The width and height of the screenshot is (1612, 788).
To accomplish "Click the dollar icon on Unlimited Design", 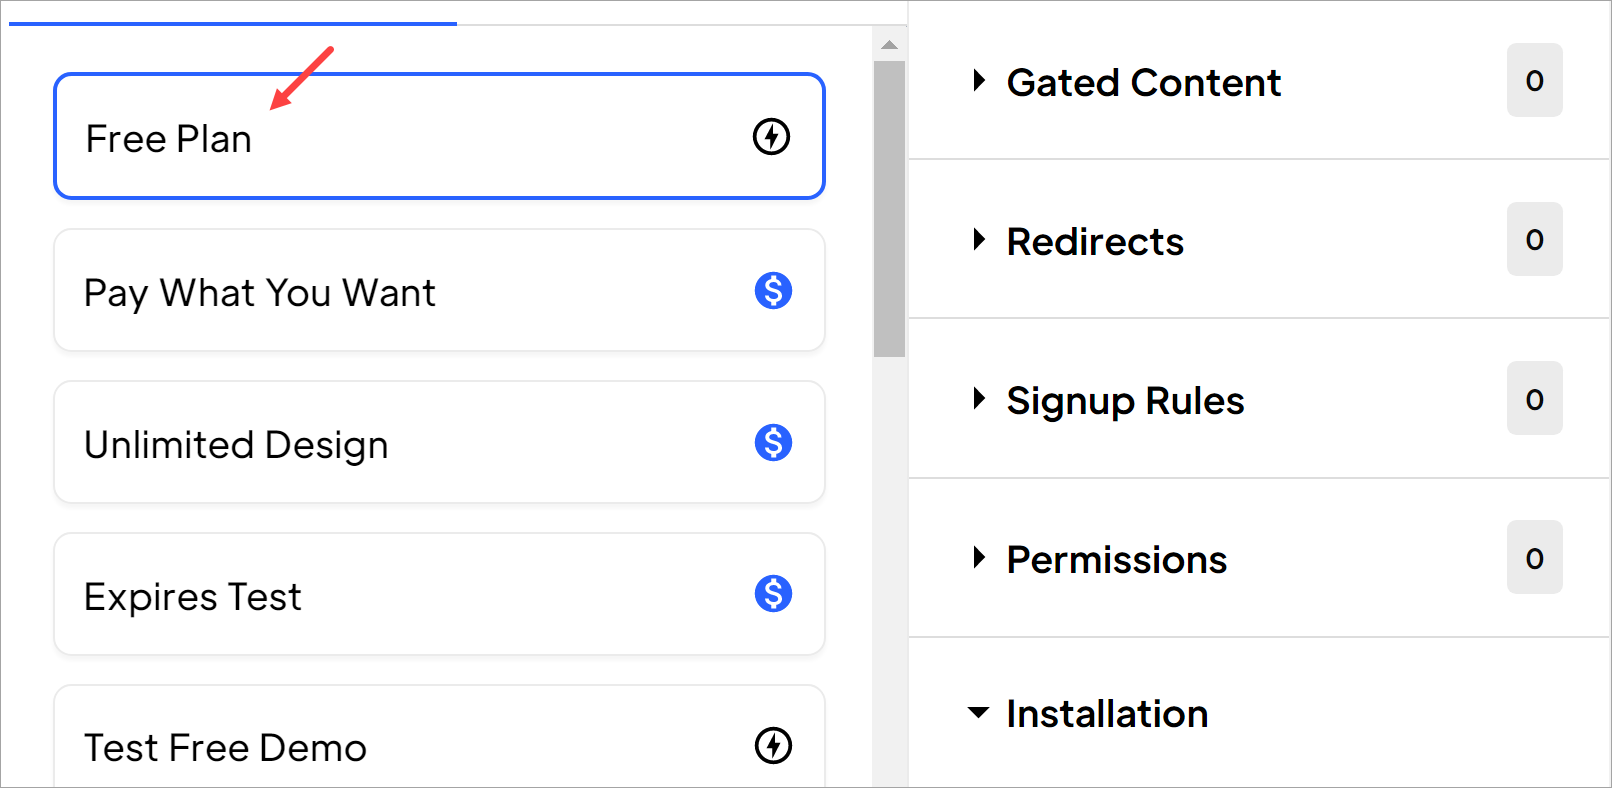I will pos(773,442).
